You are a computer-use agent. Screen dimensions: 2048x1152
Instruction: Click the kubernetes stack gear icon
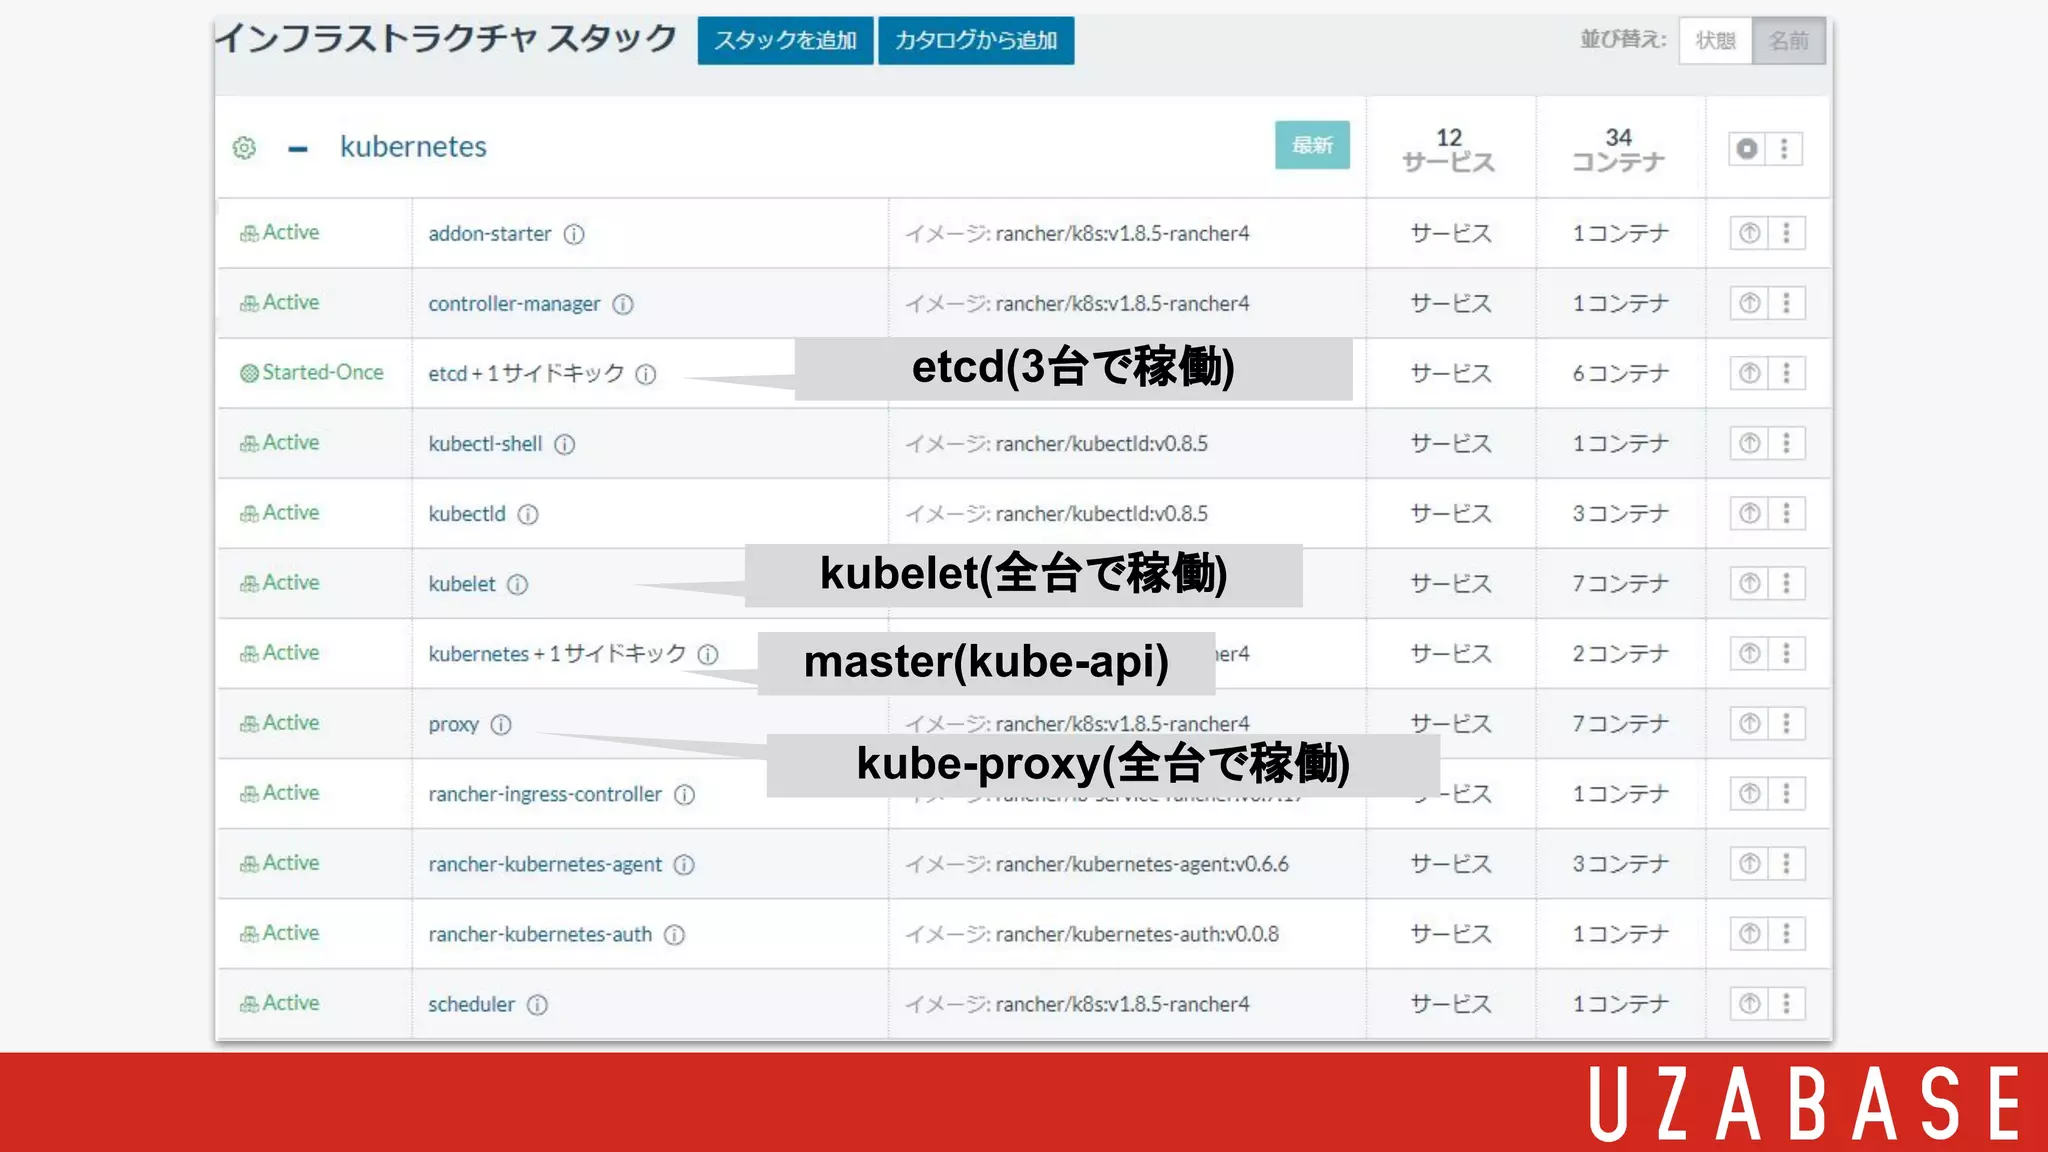coord(245,148)
